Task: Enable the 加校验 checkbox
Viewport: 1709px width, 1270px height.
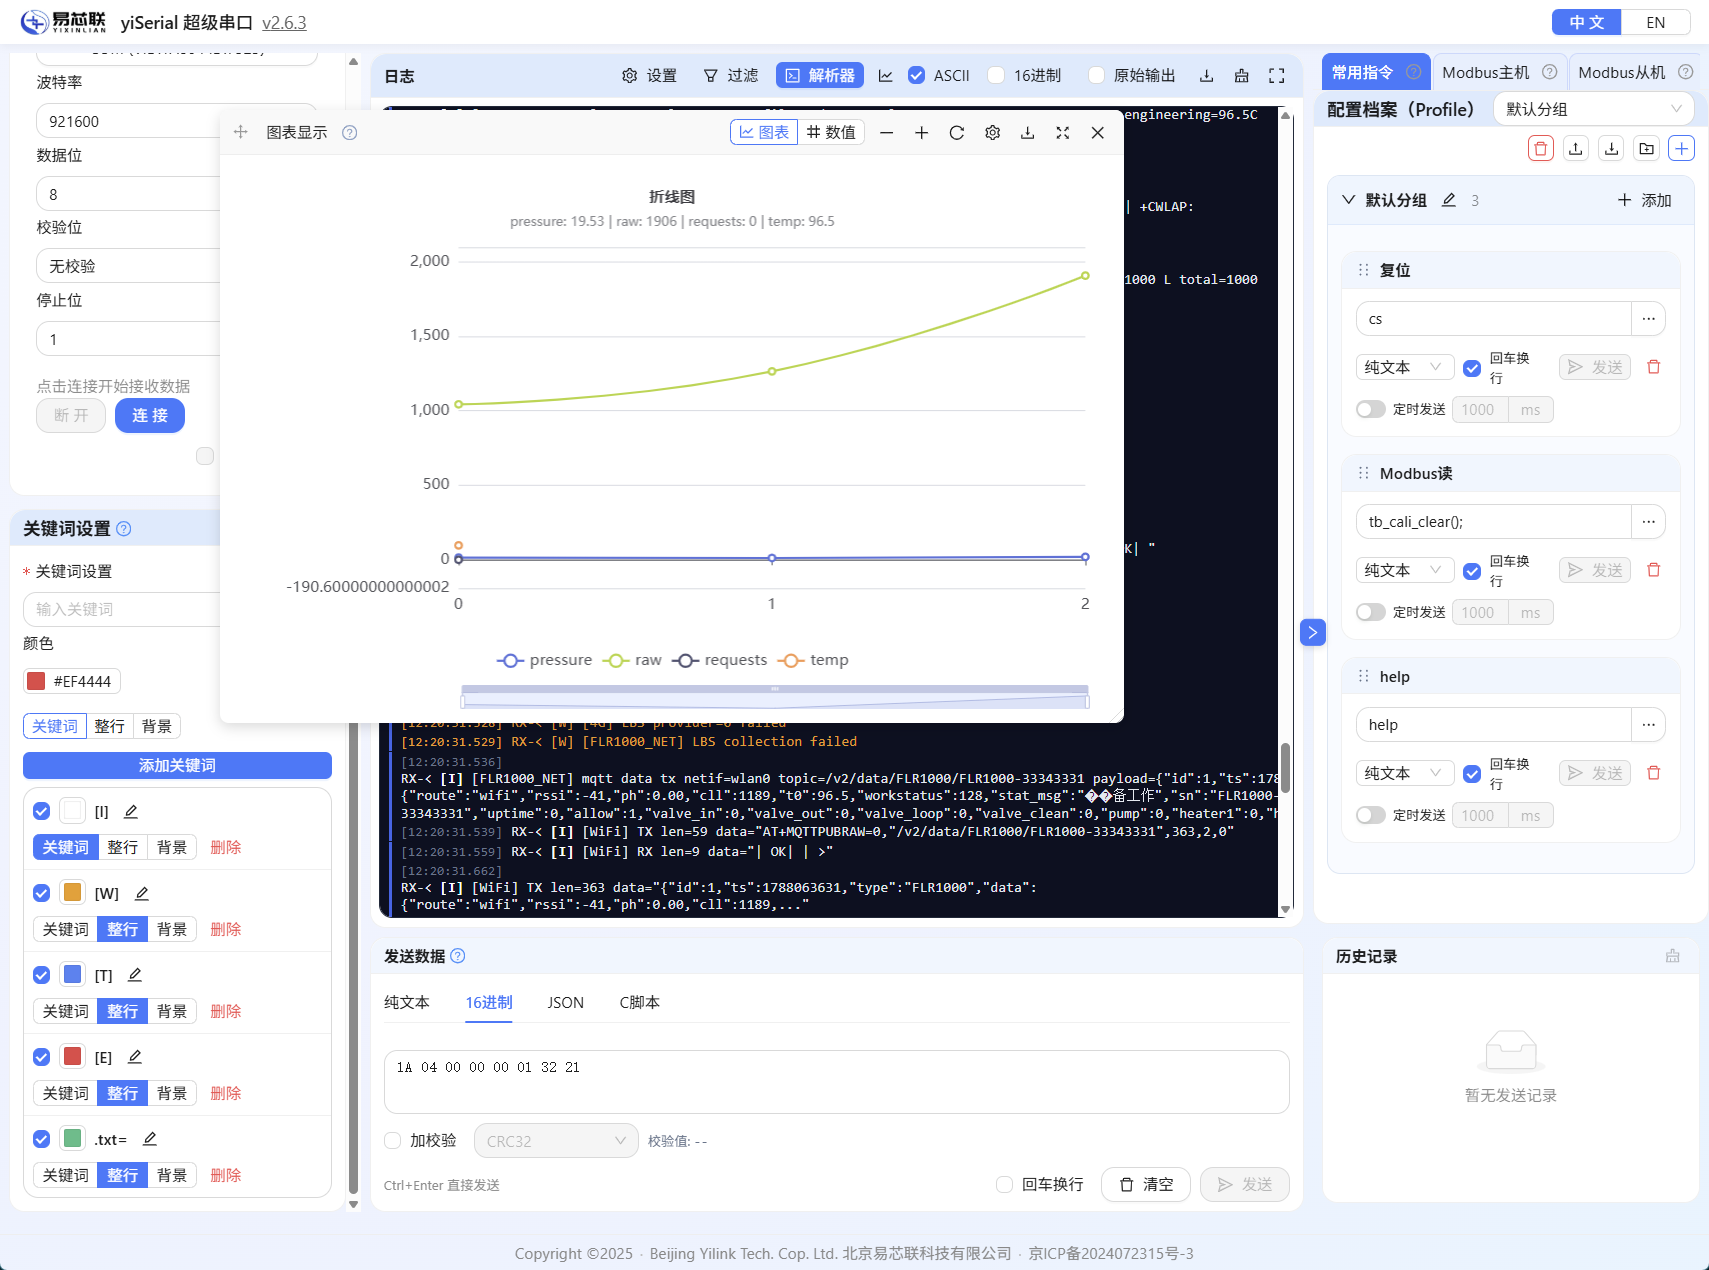Action: tap(393, 1140)
